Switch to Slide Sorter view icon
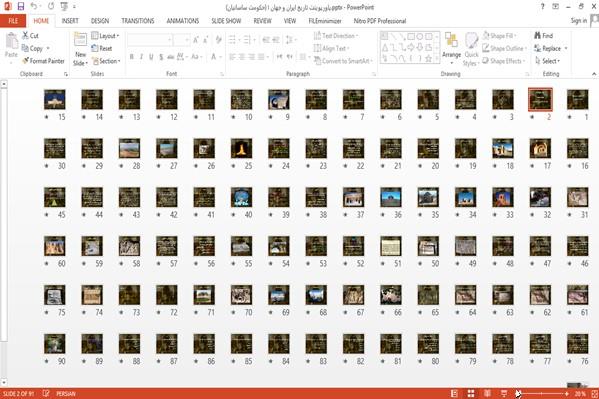 point(471,393)
